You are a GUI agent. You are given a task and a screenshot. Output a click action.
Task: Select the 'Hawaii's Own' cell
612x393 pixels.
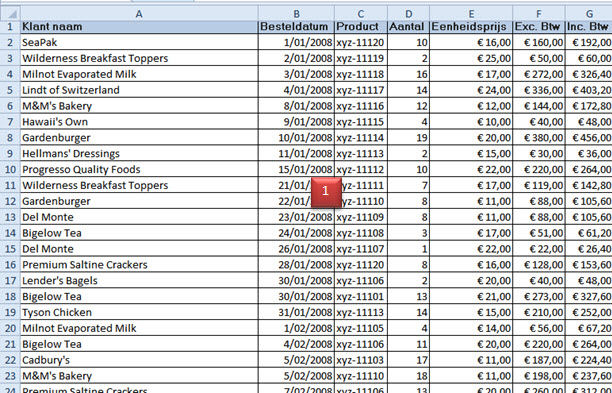tap(139, 122)
